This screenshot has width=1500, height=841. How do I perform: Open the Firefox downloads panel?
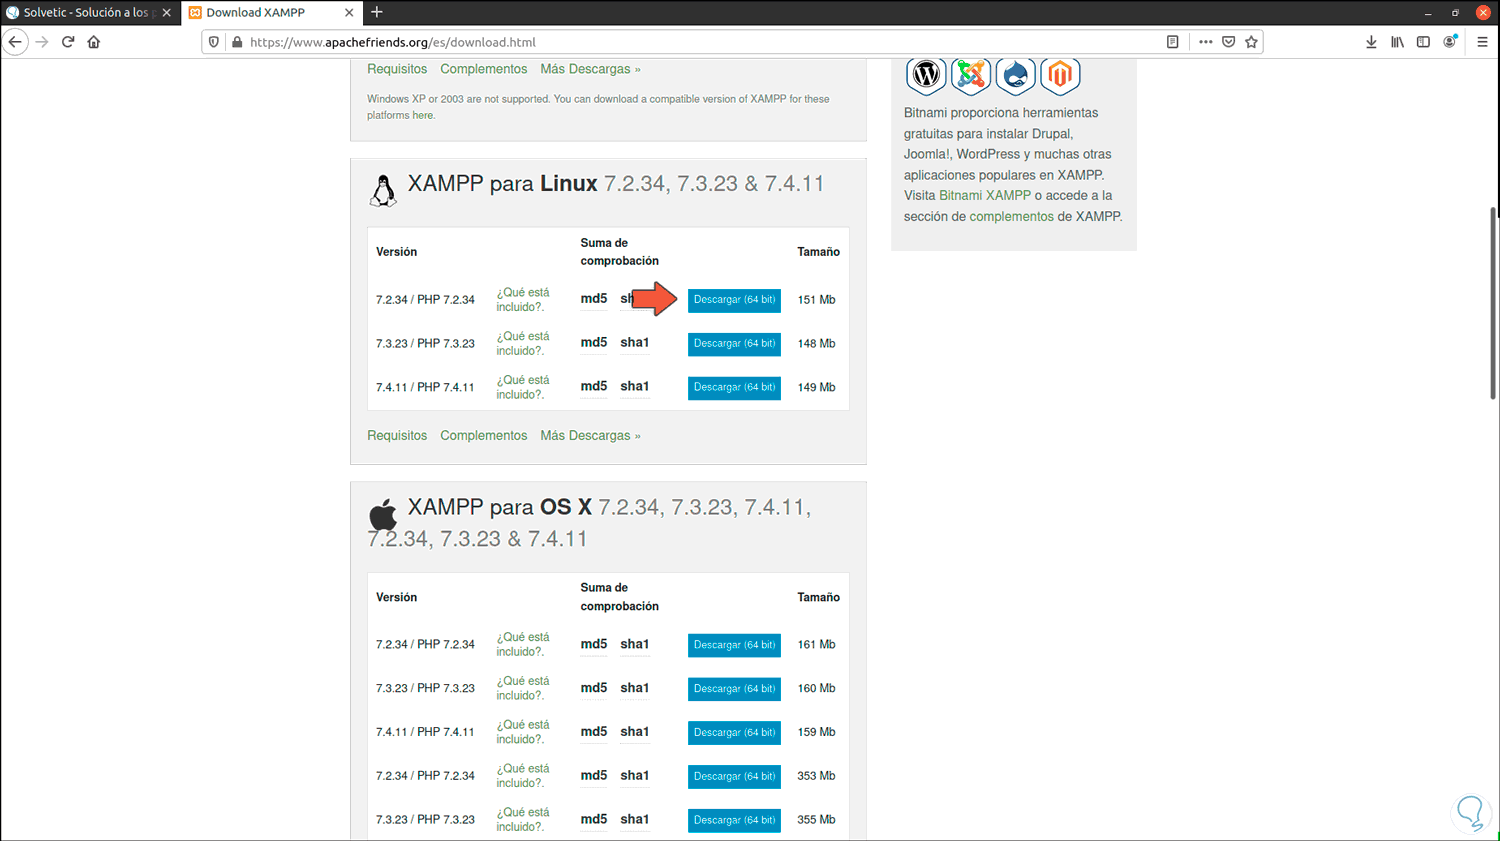pos(1371,42)
